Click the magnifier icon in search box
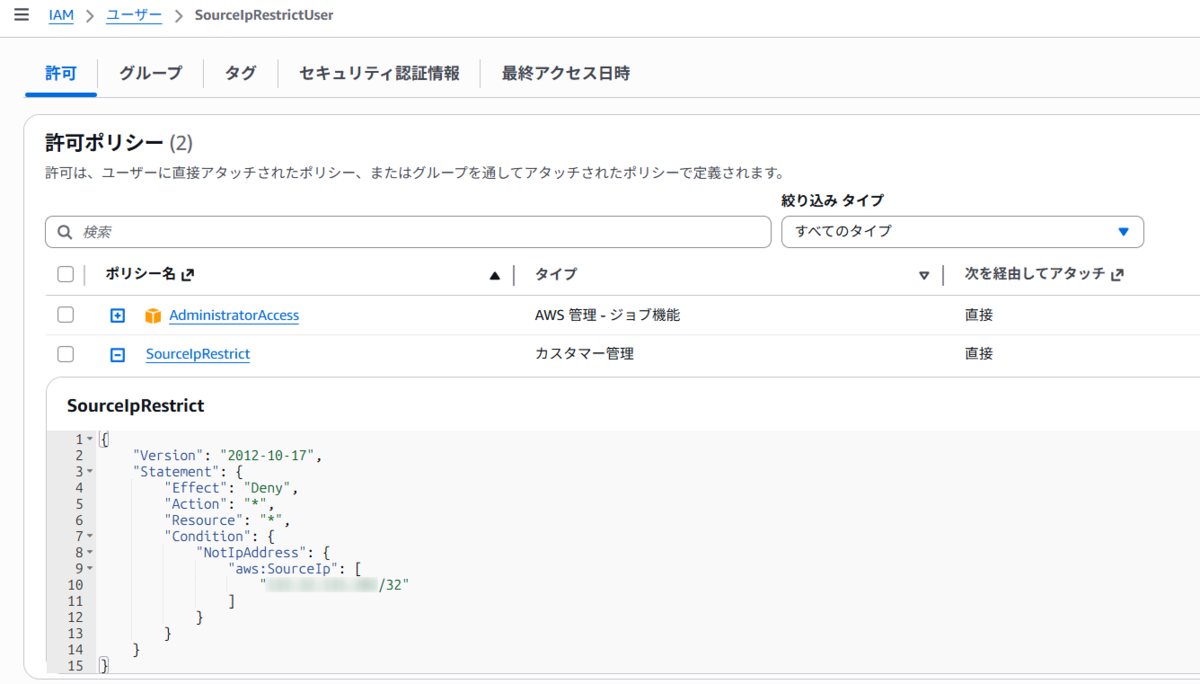 click(65, 231)
